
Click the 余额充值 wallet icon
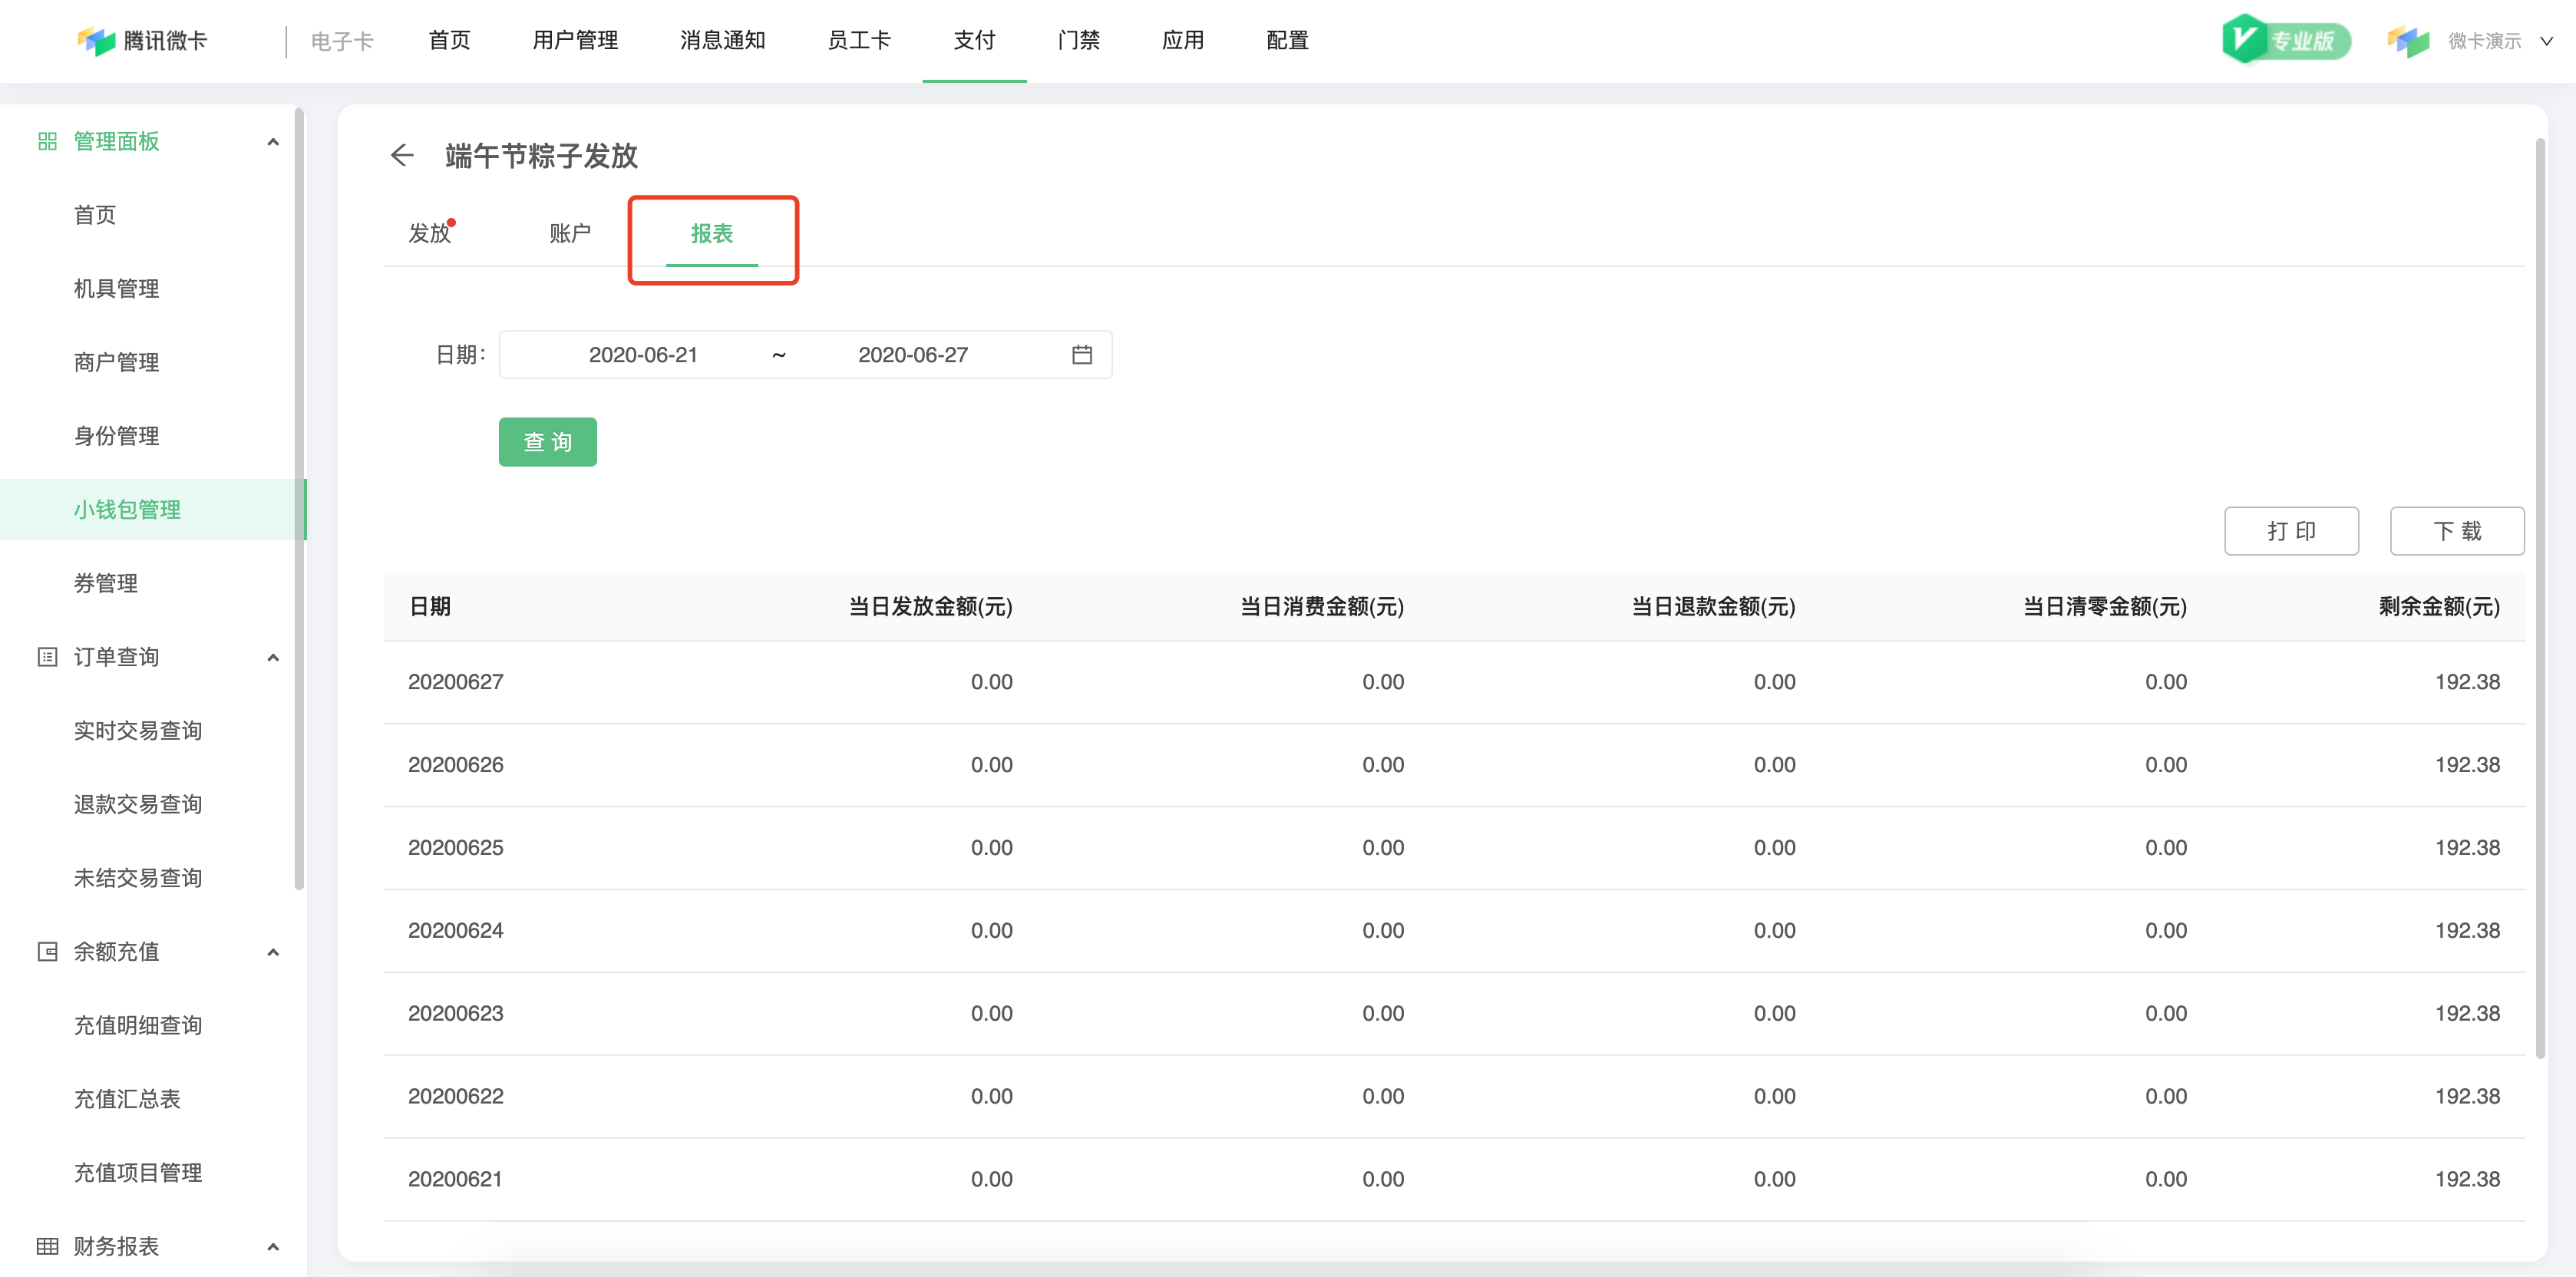[x=47, y=951]
